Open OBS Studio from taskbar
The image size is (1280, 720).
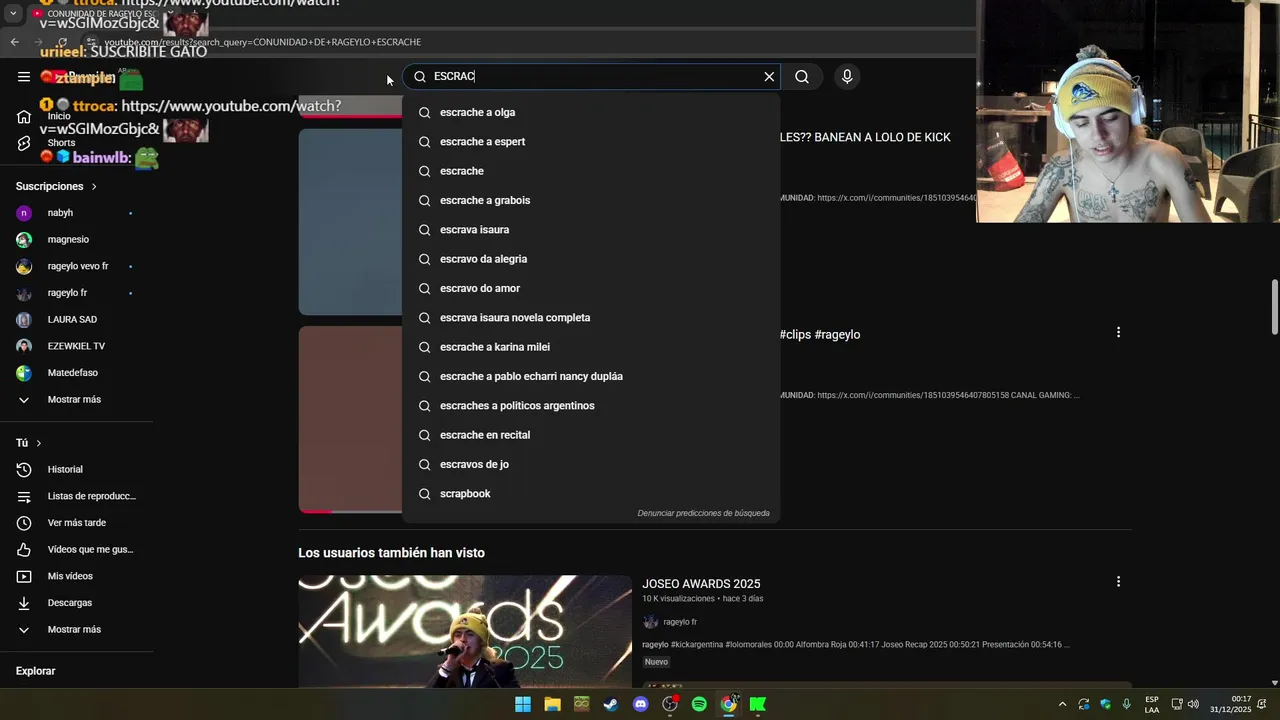pos(670,704)
